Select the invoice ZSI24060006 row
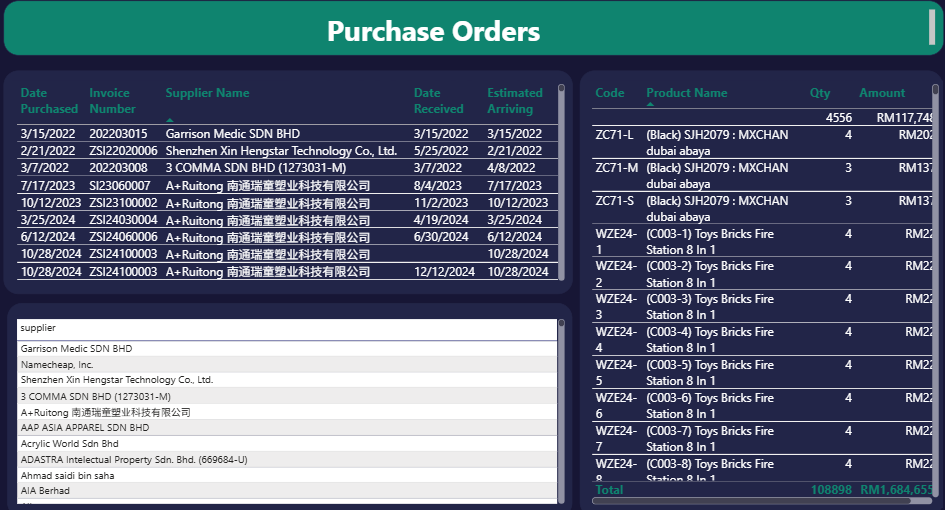This screenshot has height=510, width=945. pyautogui.click(x=287, y=236)
